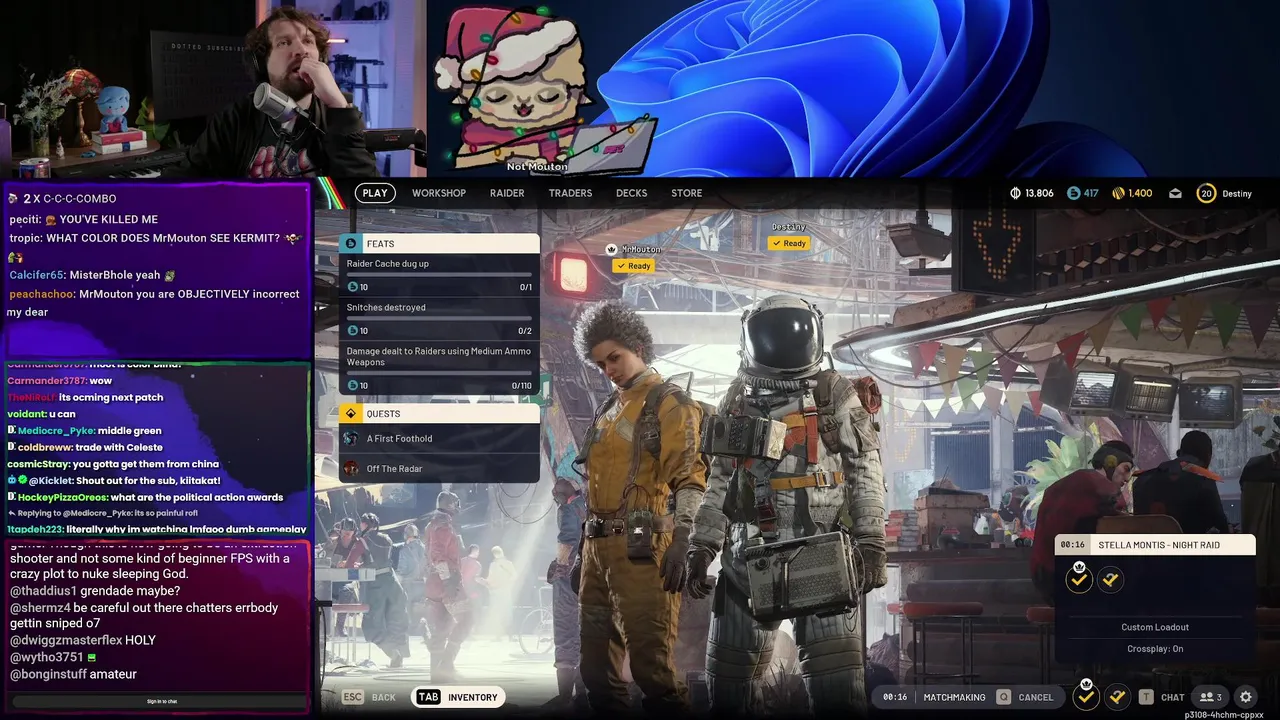The height and width of the screenshot is (720, 1280).
Task: Click the HockeyPizzaOreos chat message
Action: [145, 497]
